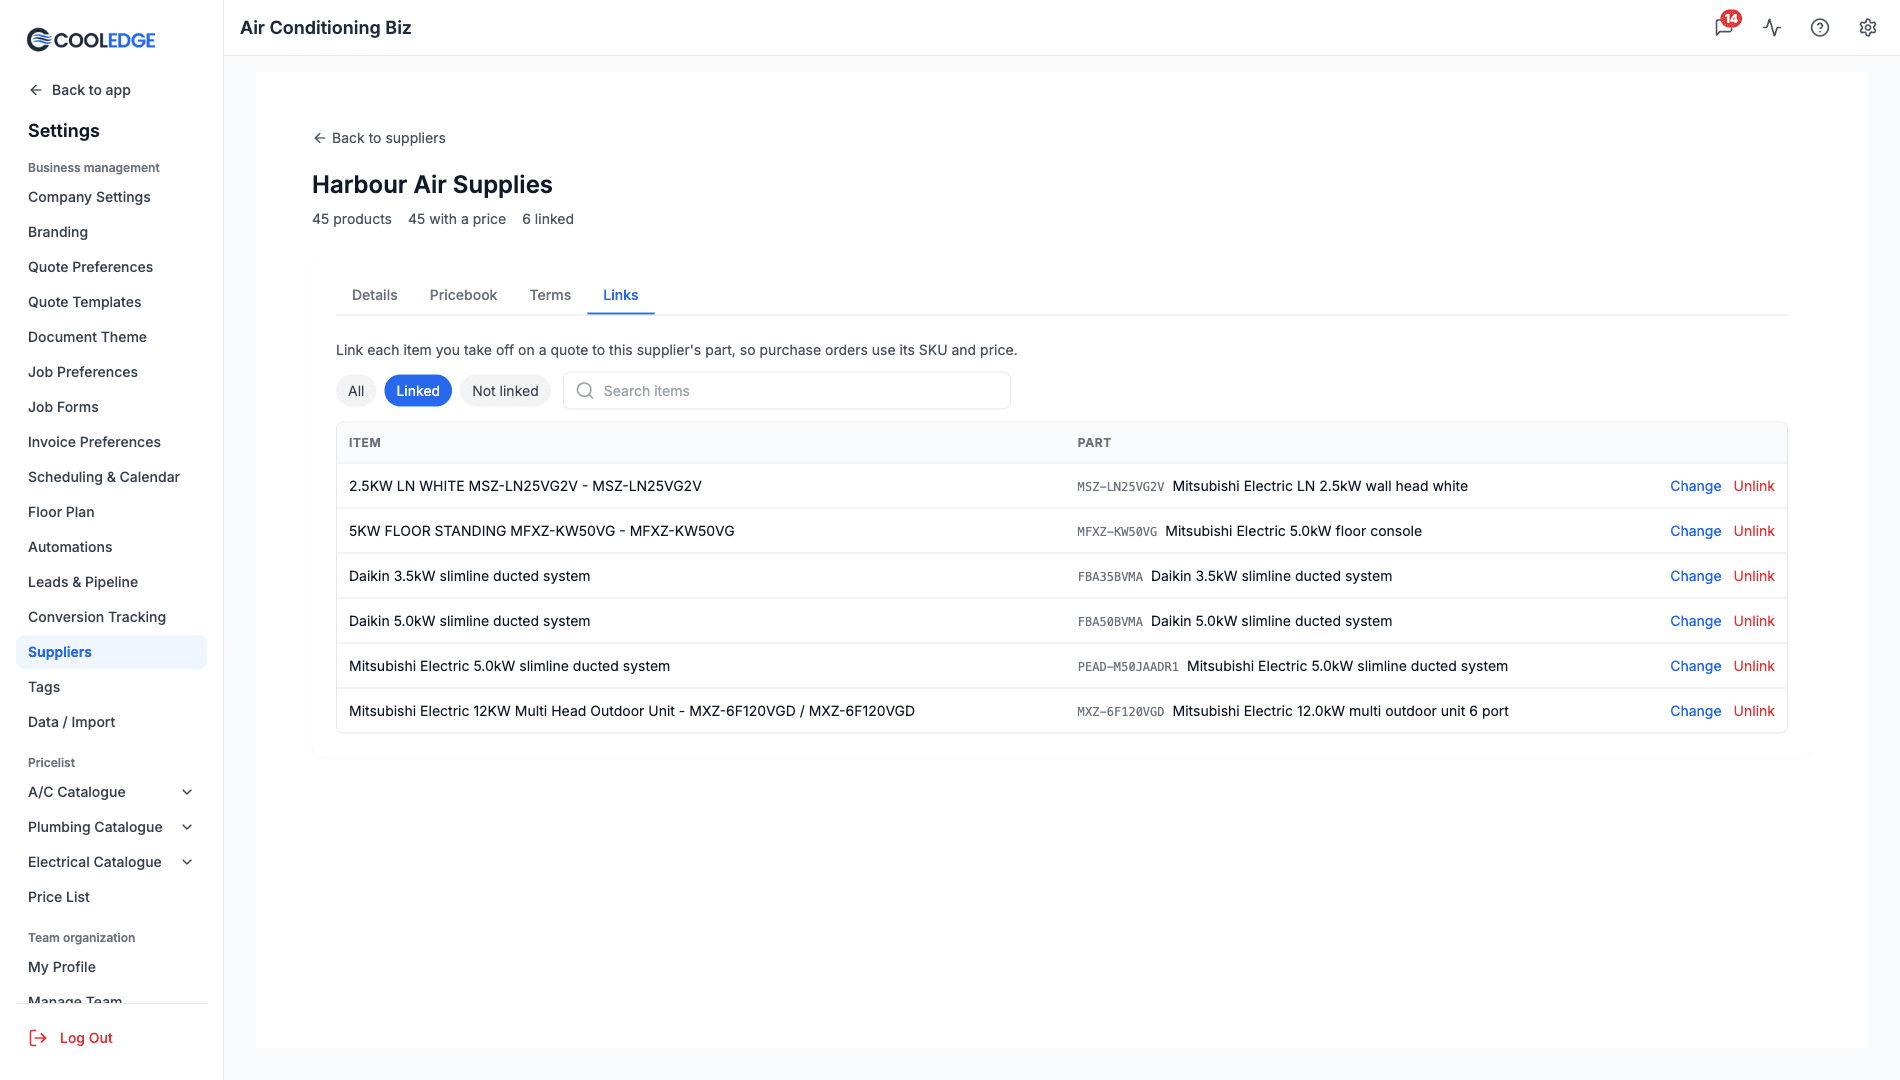Show All items filter
The width and height of the screenshot is (1900, 1080).
(356, 391)
